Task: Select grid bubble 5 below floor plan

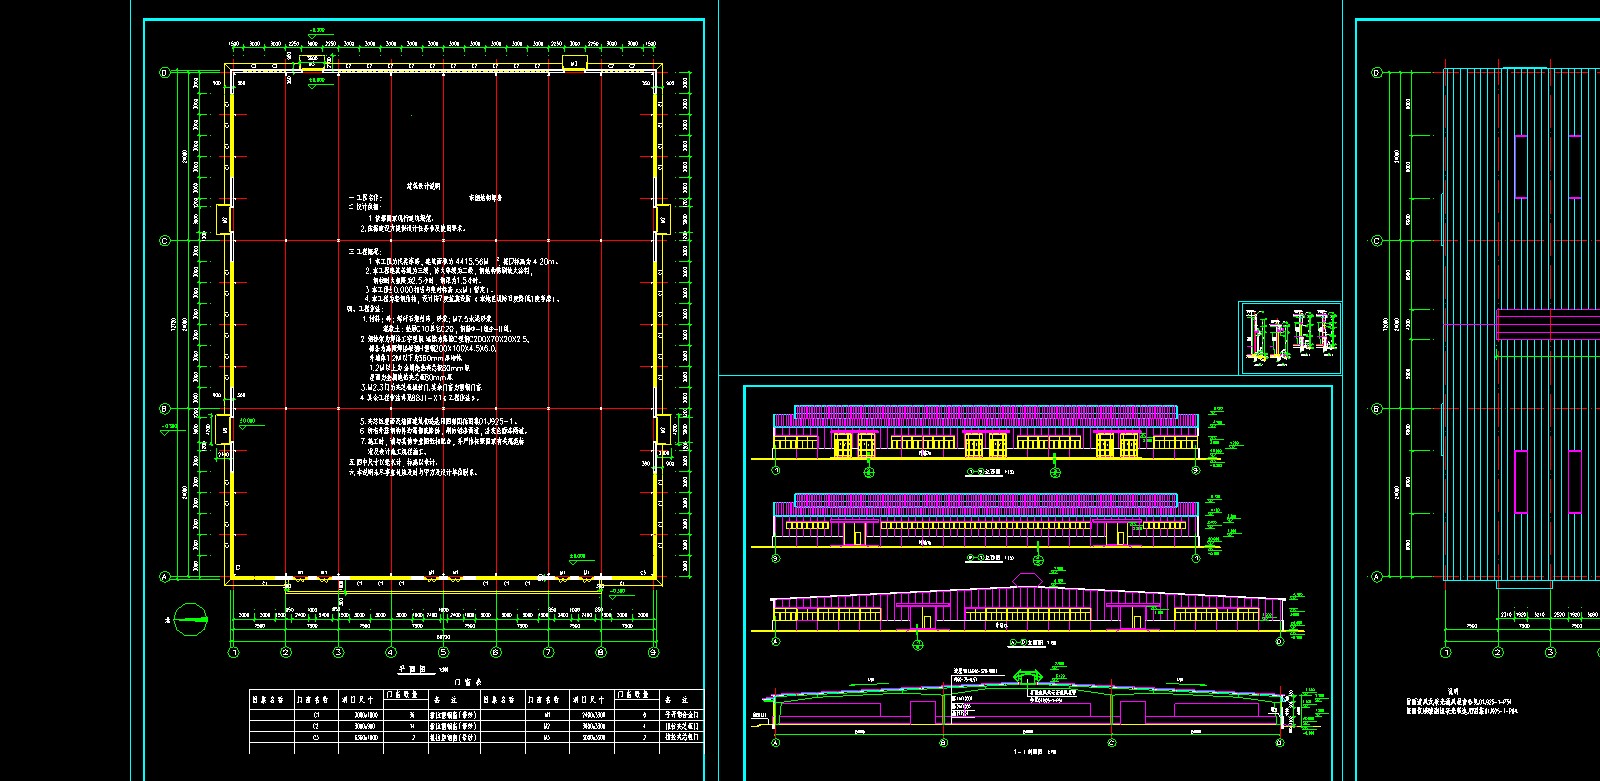Action: (443, 653)
